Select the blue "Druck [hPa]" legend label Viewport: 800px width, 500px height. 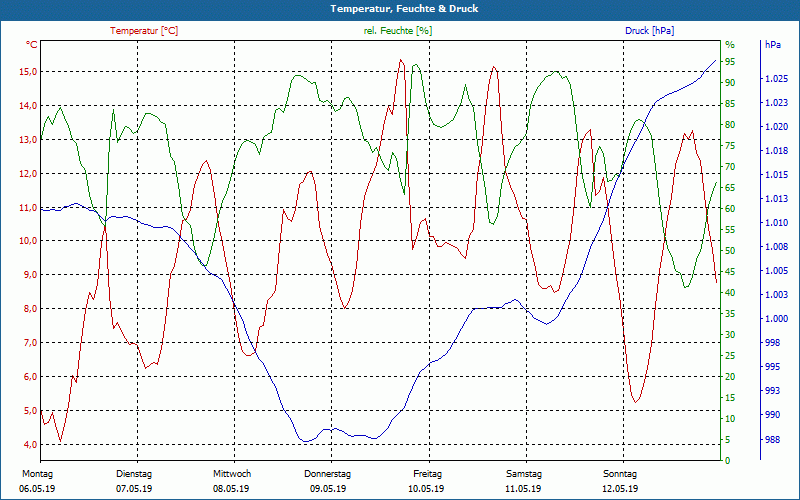pos(649,31)
